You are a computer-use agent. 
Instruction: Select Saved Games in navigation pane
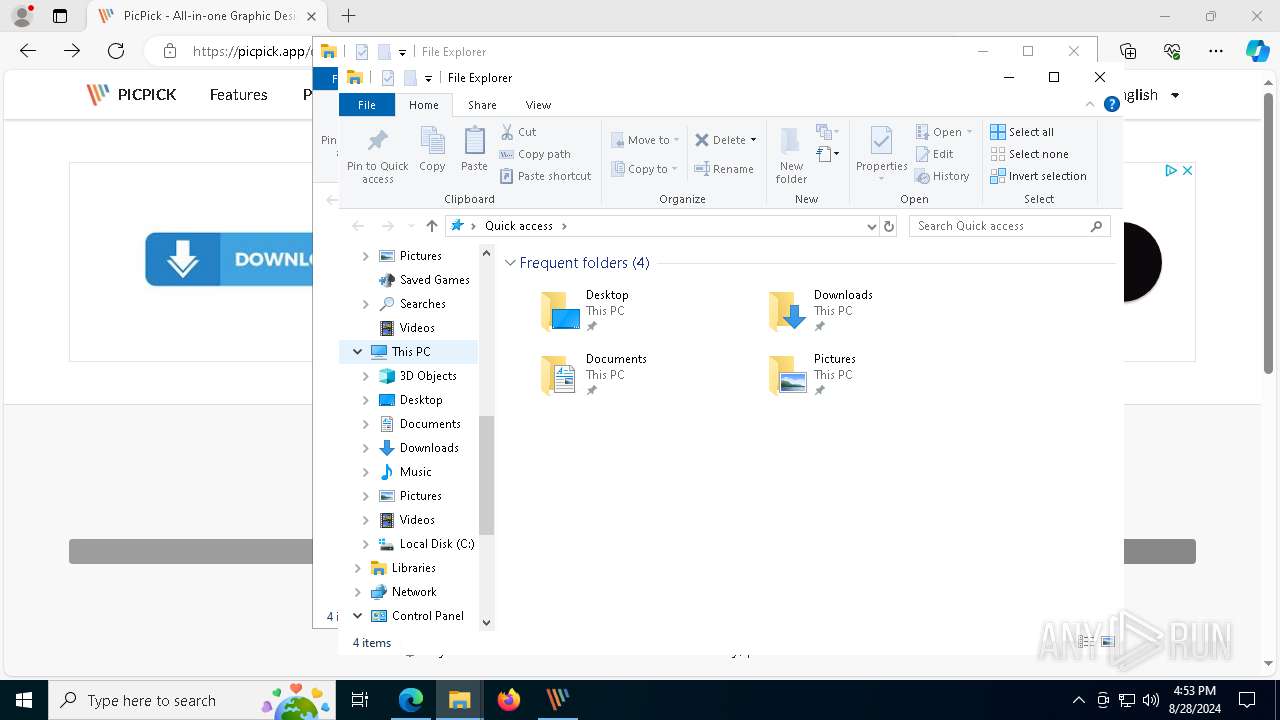[x=434, y=280]
